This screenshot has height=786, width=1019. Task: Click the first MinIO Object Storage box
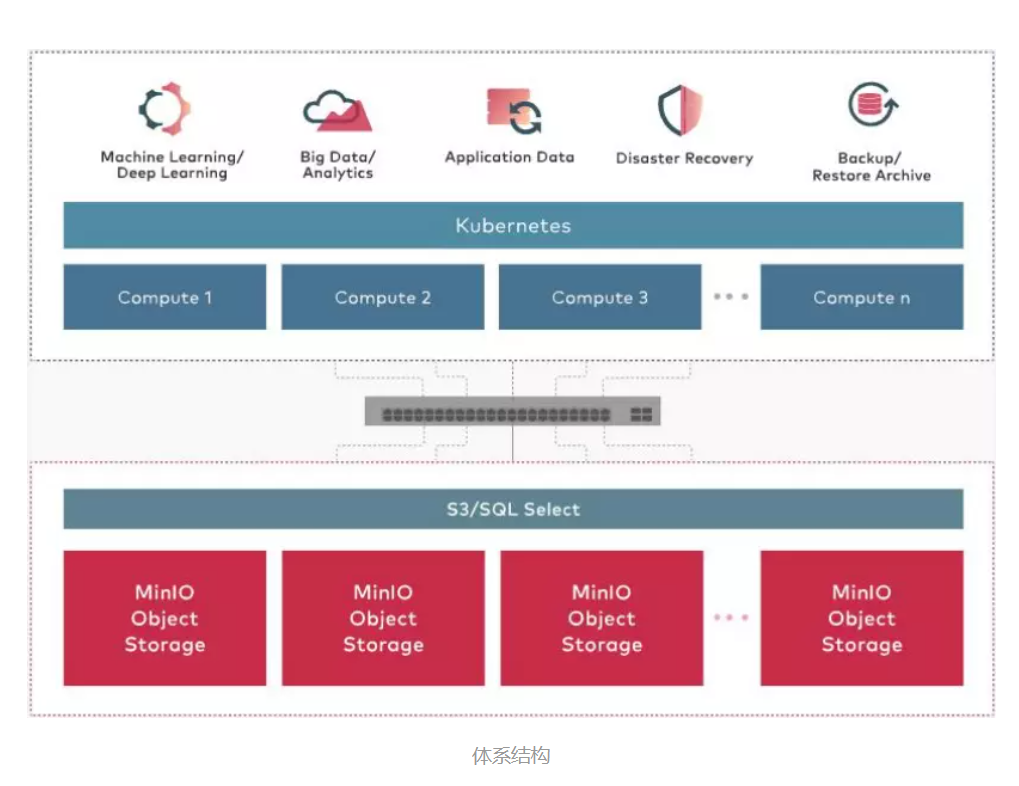coord(164,618)
